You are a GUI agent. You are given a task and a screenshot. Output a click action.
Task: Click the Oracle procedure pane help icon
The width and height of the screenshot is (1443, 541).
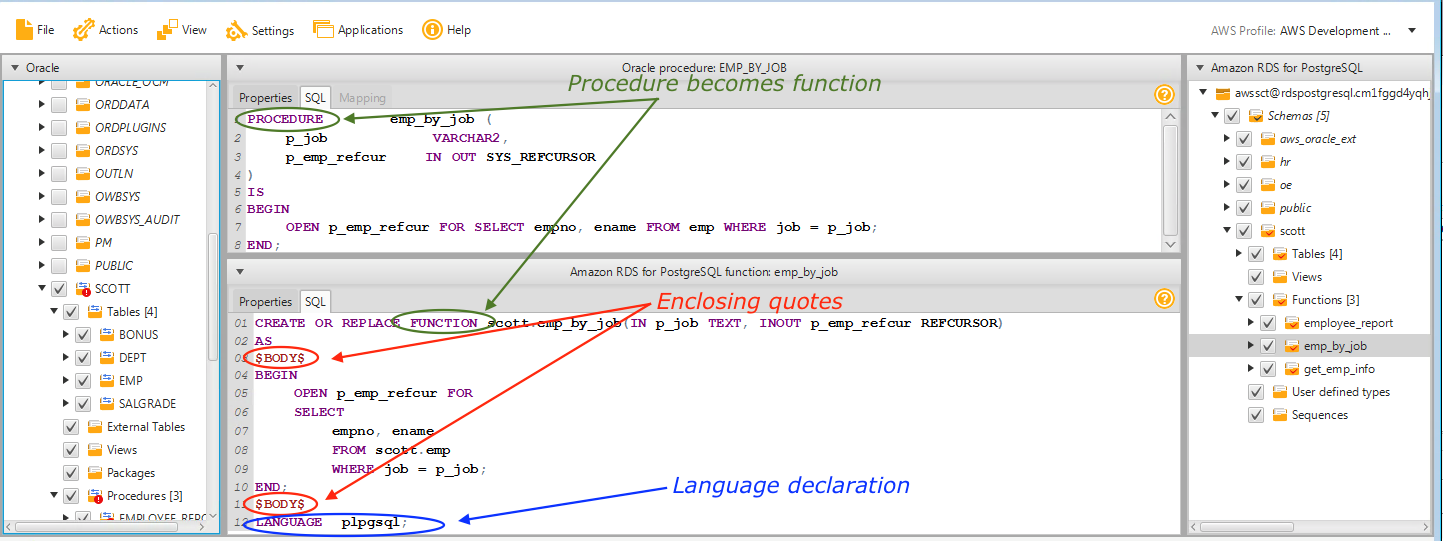pyautogui.click(x=1163, y=95)
